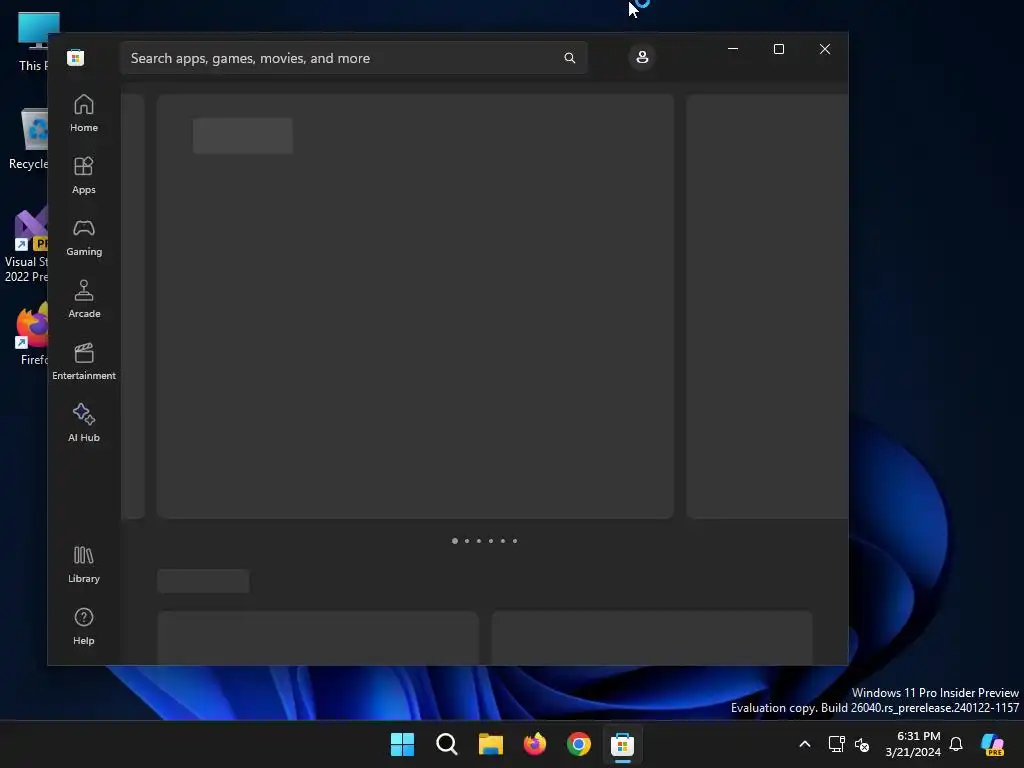1024x768 pixels.
Task: Close the Microsoft Store window
Action: [x=825, y=49]
